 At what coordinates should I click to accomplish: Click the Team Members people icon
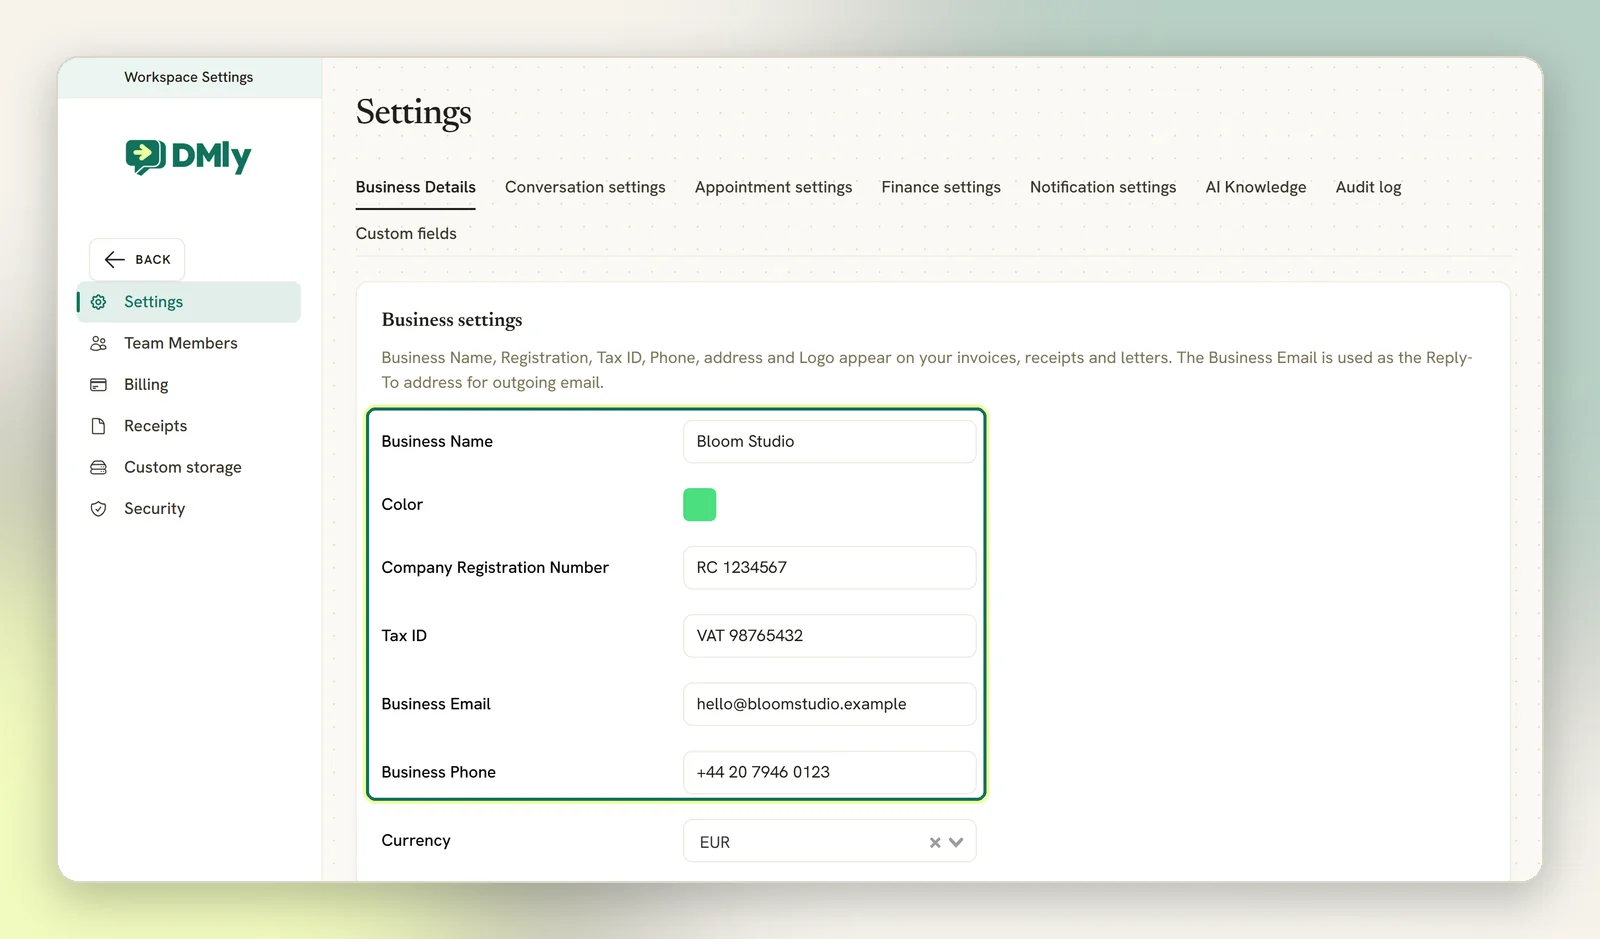point(98,343)
